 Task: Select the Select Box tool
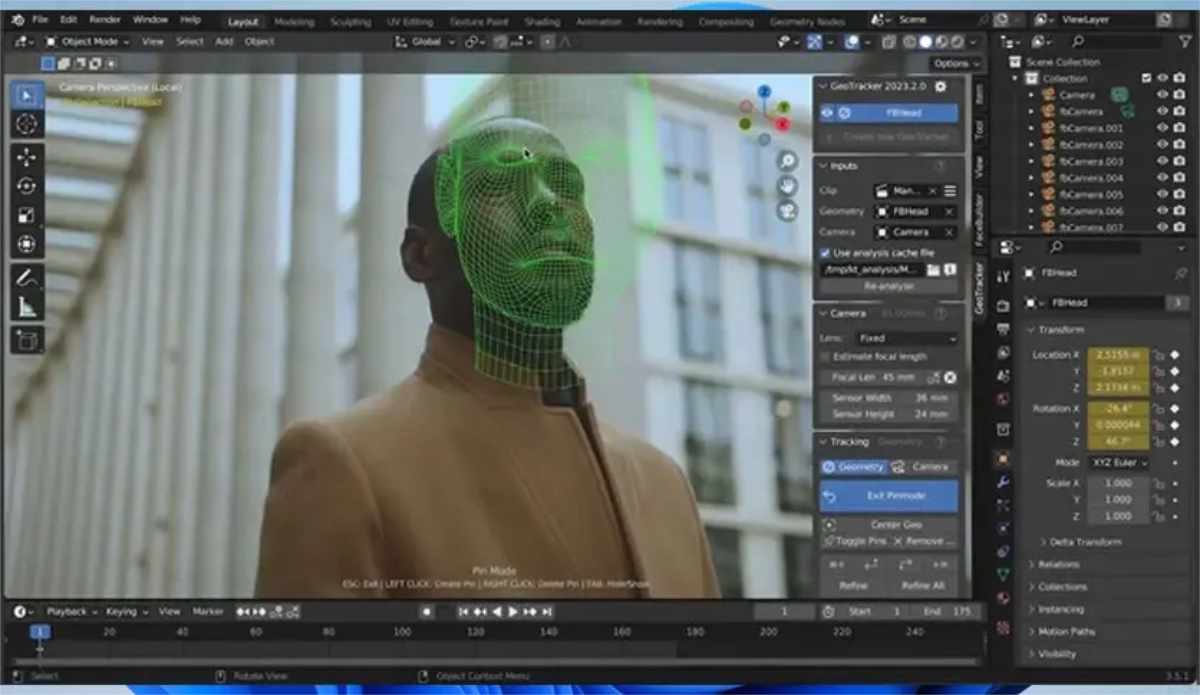pyautogui.click(x=27, y=95)
